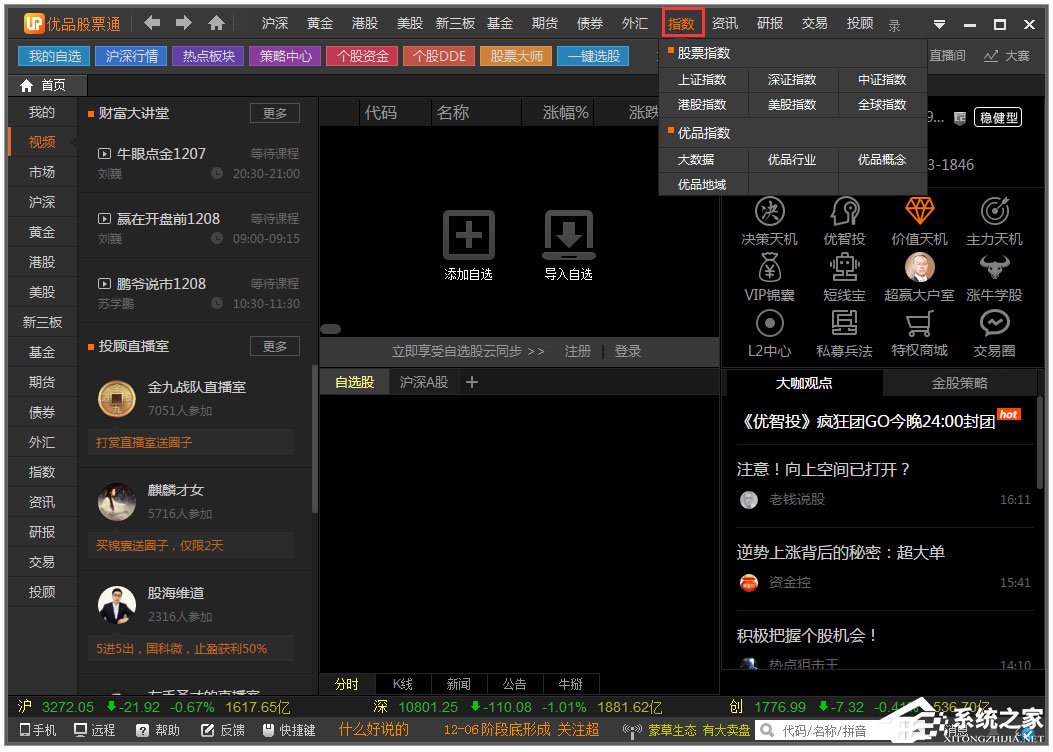Click the 导入自选 download icon
The width and height of the screenshot is (1053, 752).
click(x=568, y=236)
